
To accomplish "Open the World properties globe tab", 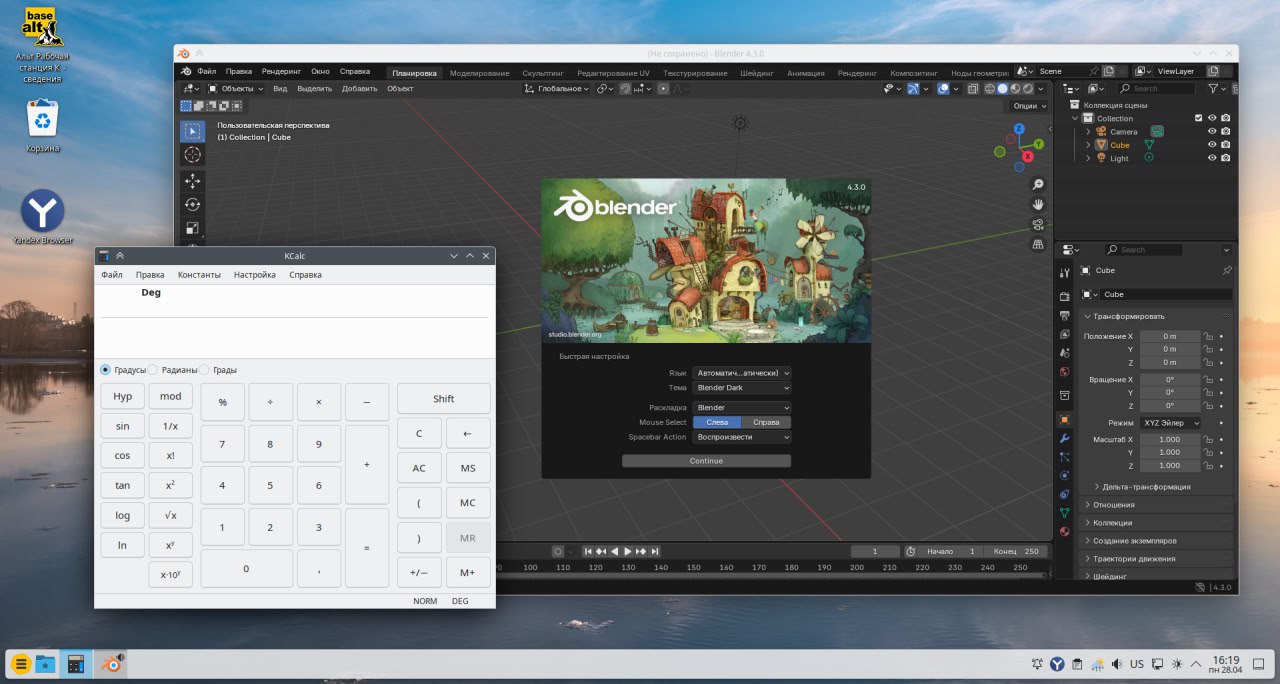I will point(1064,372).
